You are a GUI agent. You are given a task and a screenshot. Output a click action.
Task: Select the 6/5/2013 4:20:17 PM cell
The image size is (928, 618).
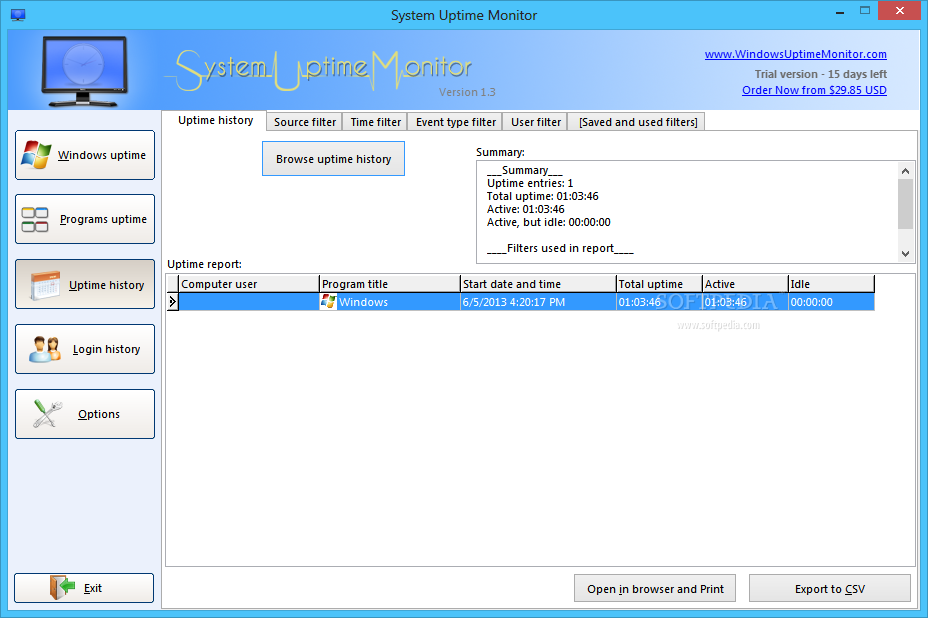[539, 302]
